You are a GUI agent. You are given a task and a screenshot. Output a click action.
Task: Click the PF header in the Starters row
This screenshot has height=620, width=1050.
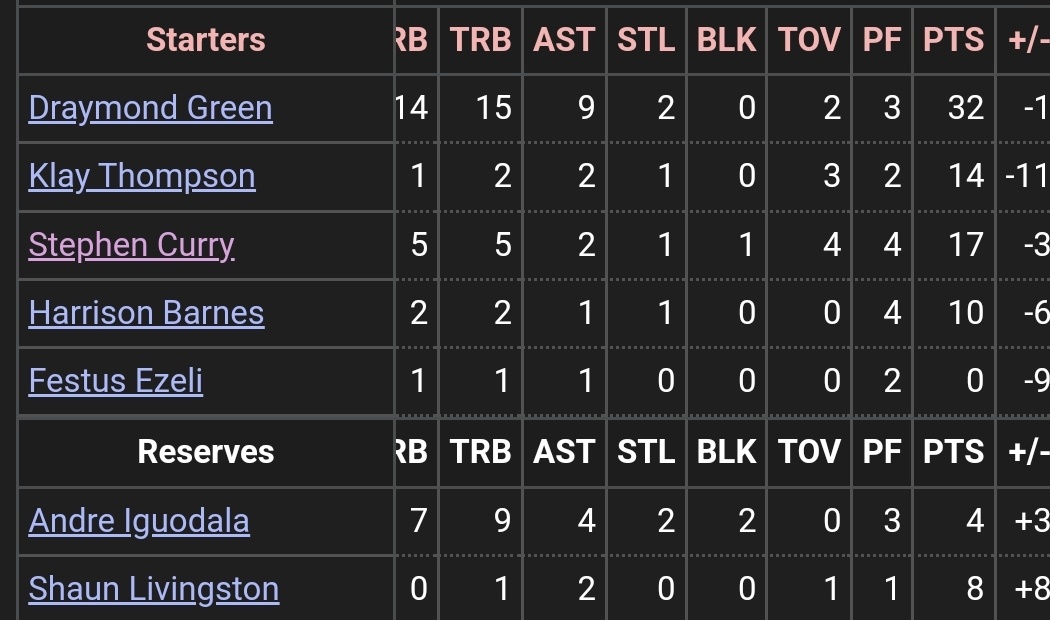point(882,40)
